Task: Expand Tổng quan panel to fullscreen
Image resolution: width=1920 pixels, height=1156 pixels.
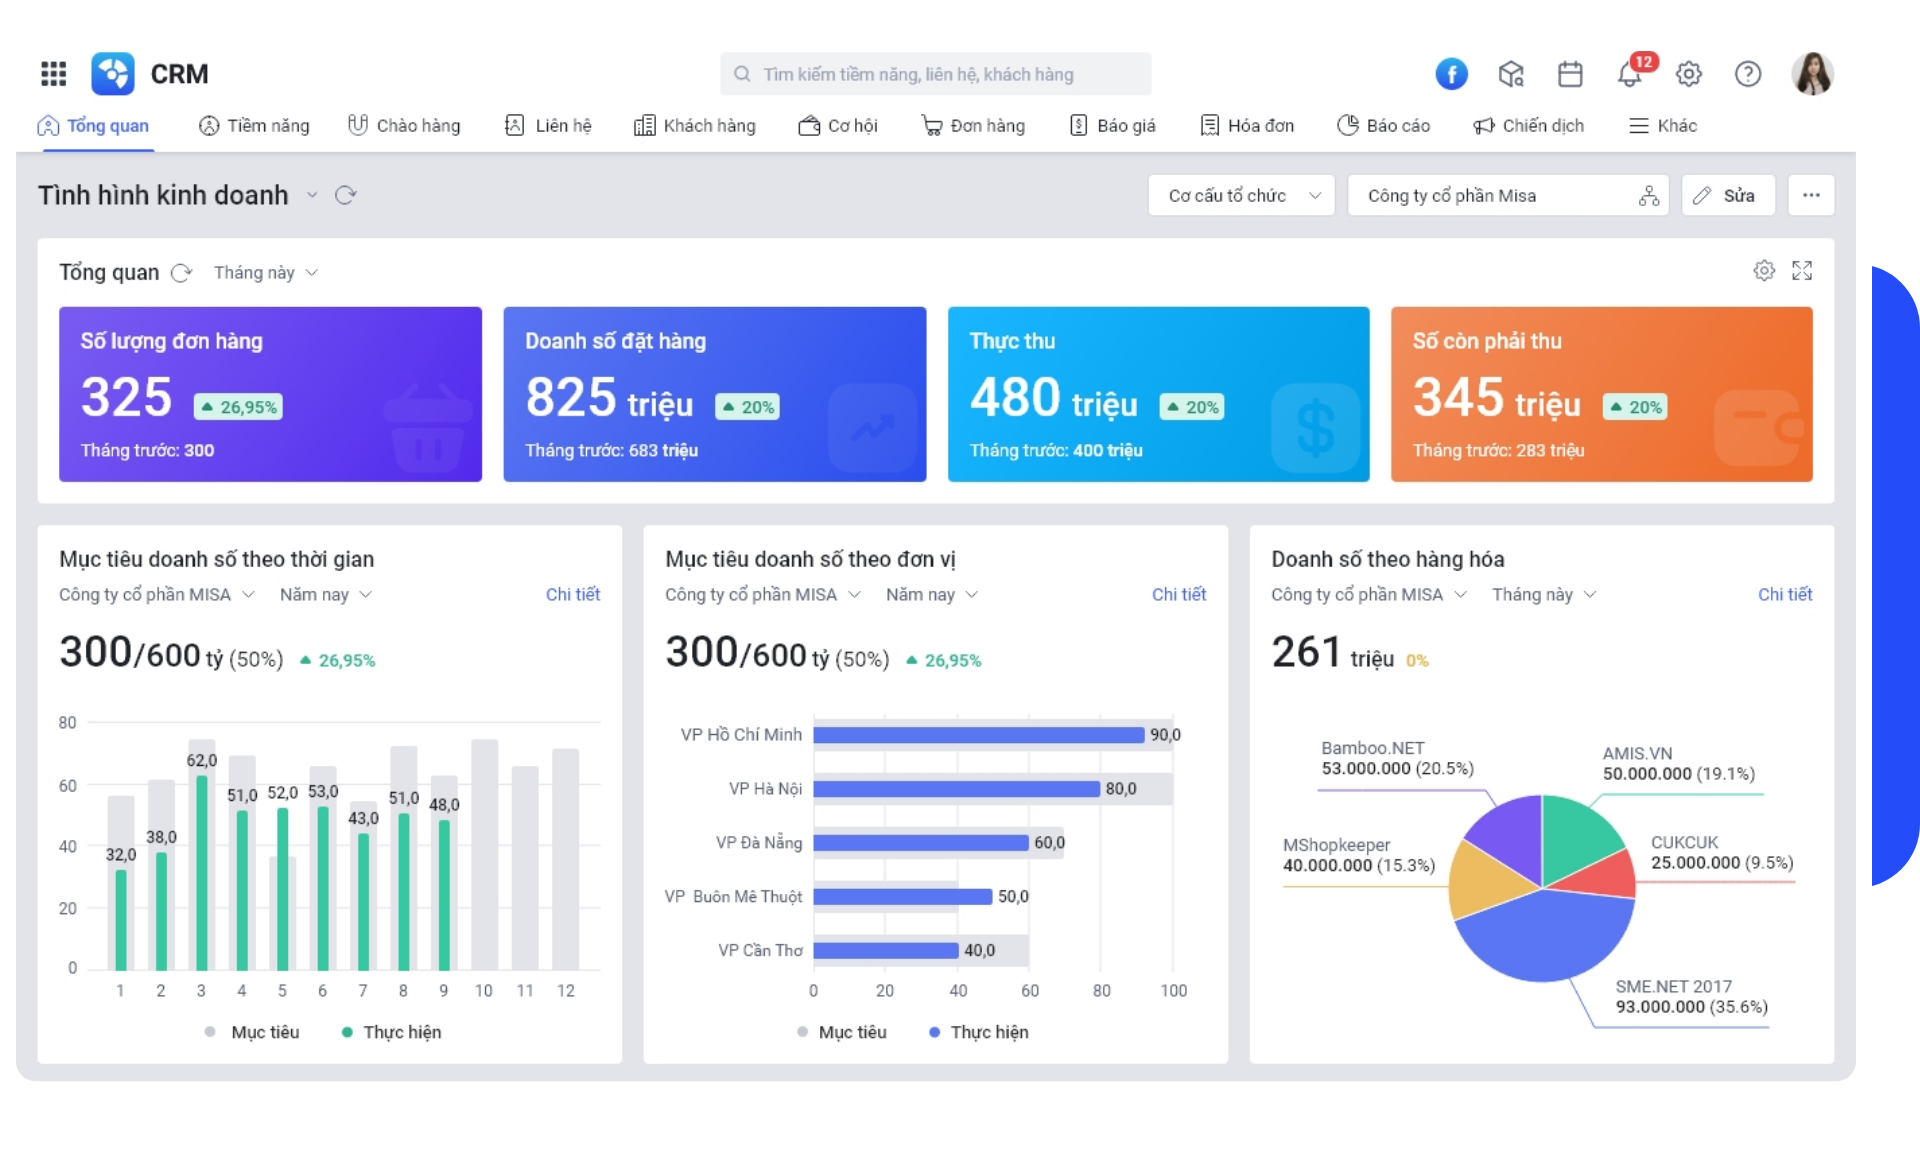Action: (1802, 271)
